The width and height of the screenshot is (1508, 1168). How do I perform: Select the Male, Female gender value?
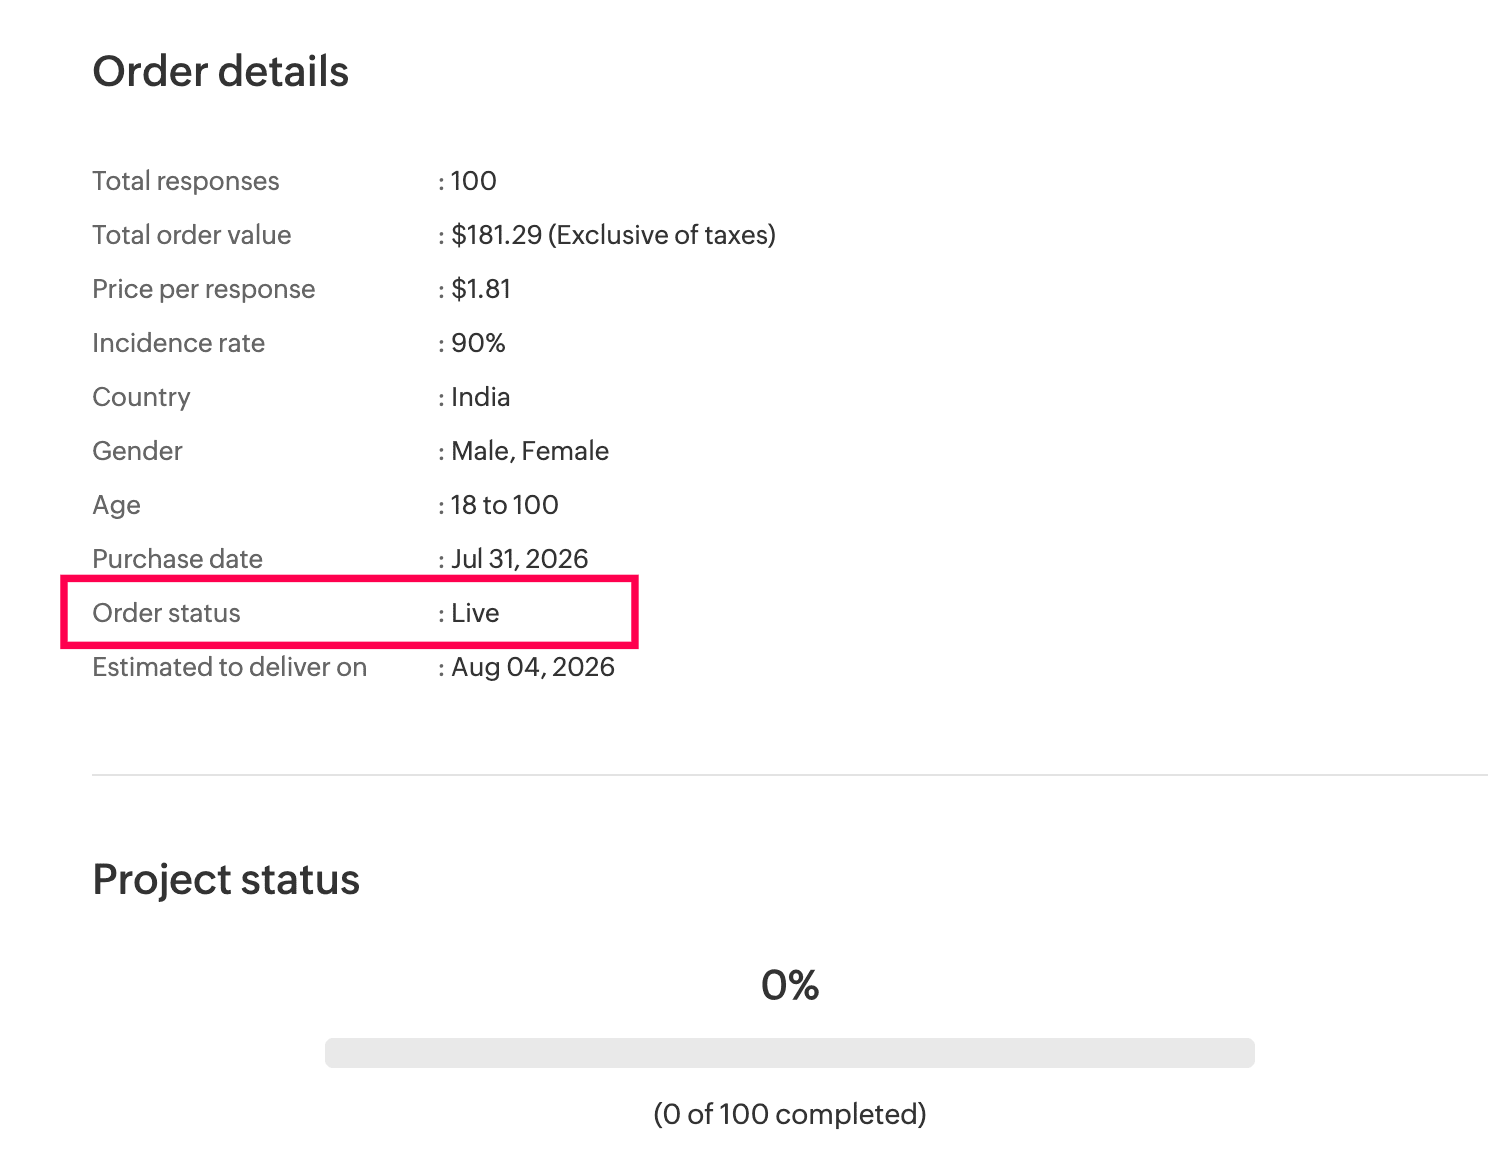[x=530, y=451]
